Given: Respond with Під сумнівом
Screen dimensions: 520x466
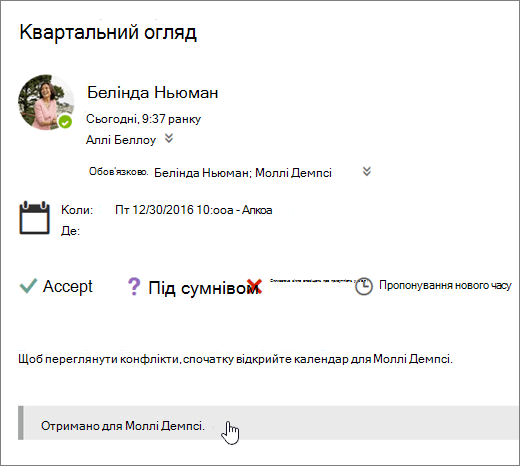Looking at the screenshot, I should [x=203, y=288].
